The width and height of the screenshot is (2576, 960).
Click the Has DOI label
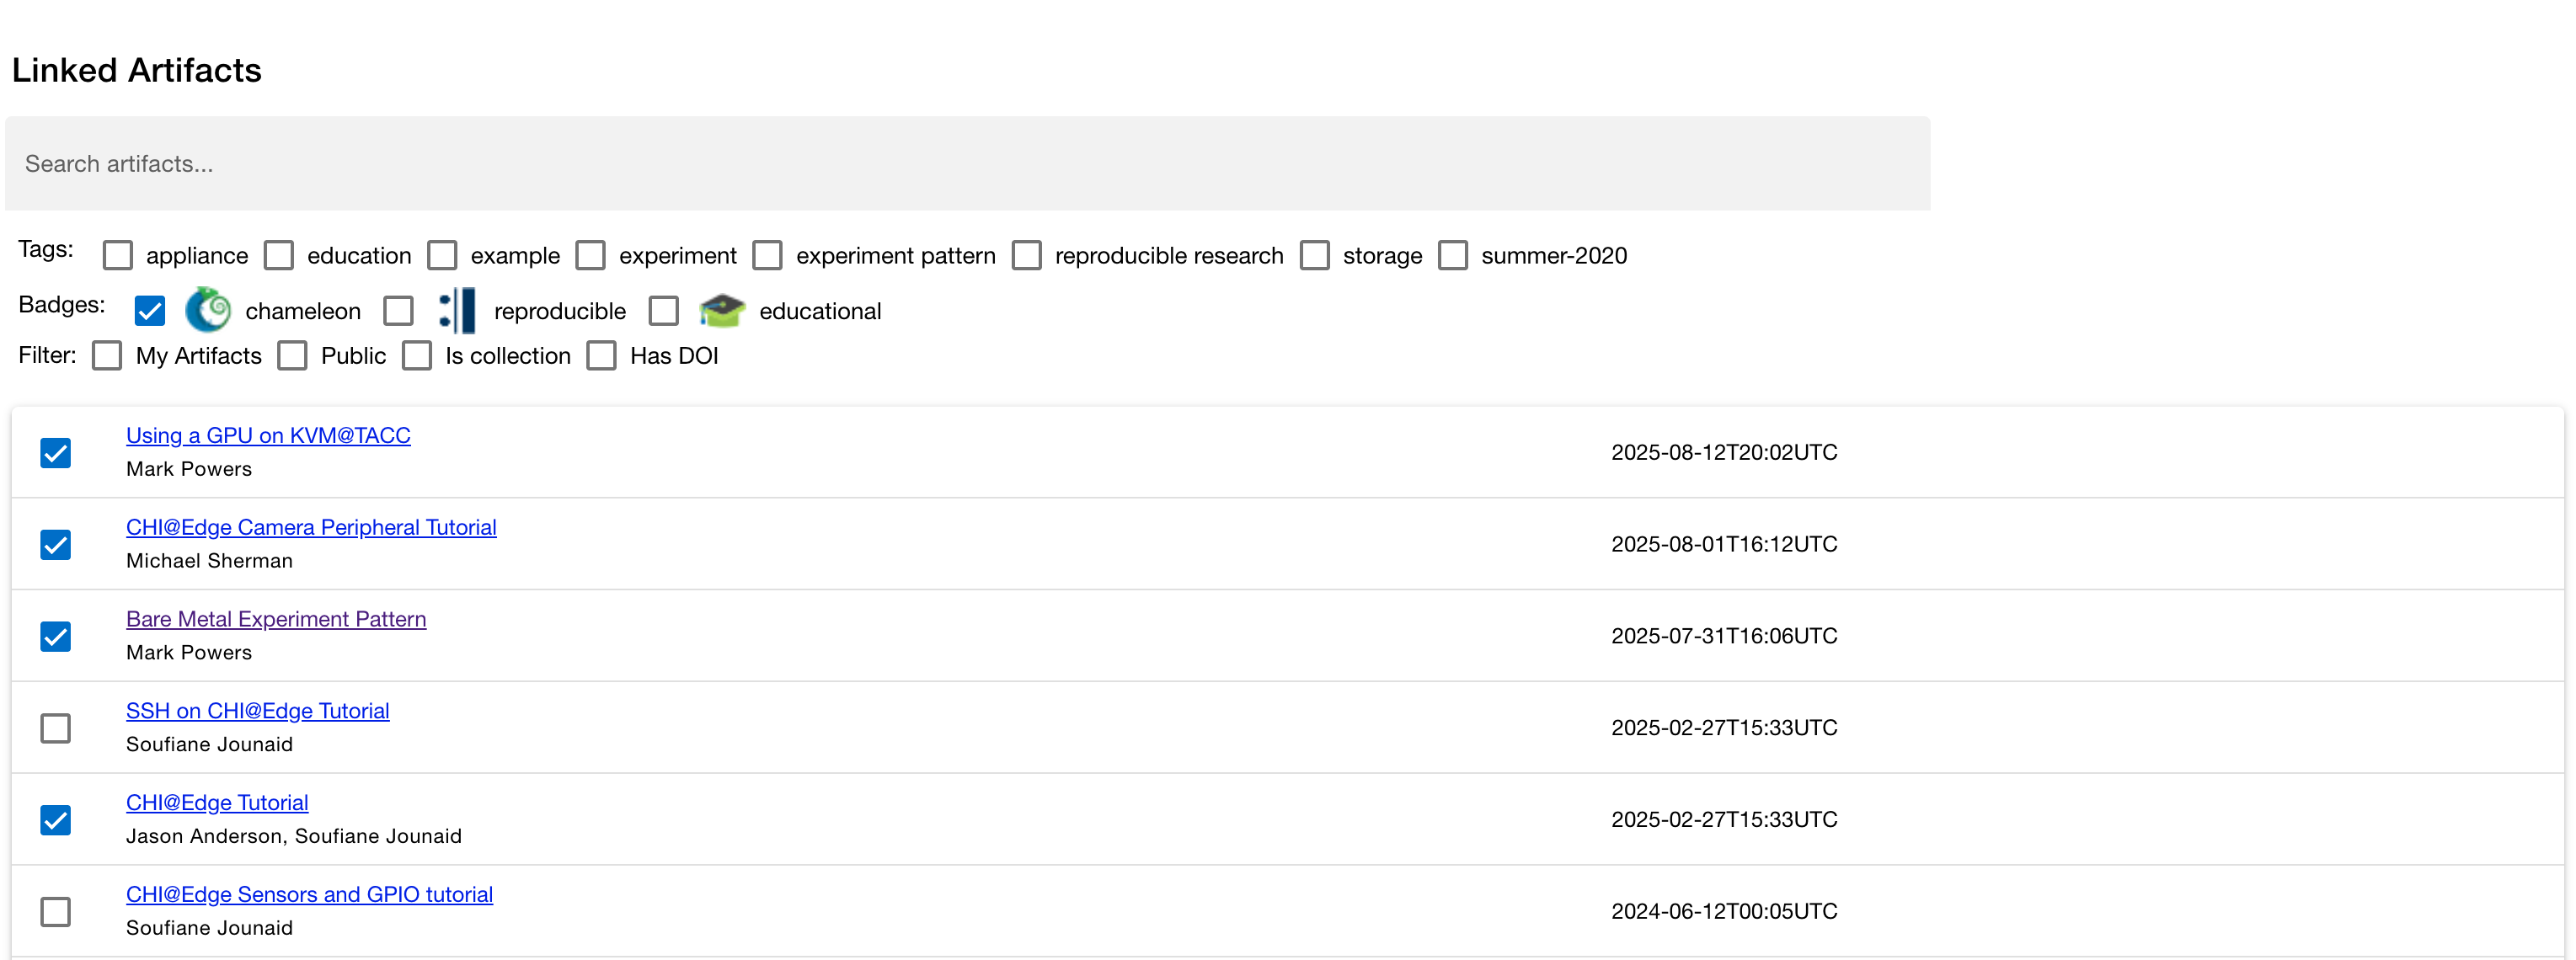click(x=674, y=356)
